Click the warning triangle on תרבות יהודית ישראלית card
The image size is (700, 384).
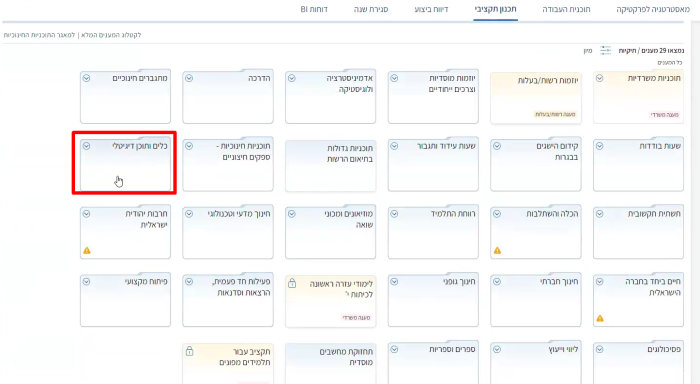(x=87, y=250)
